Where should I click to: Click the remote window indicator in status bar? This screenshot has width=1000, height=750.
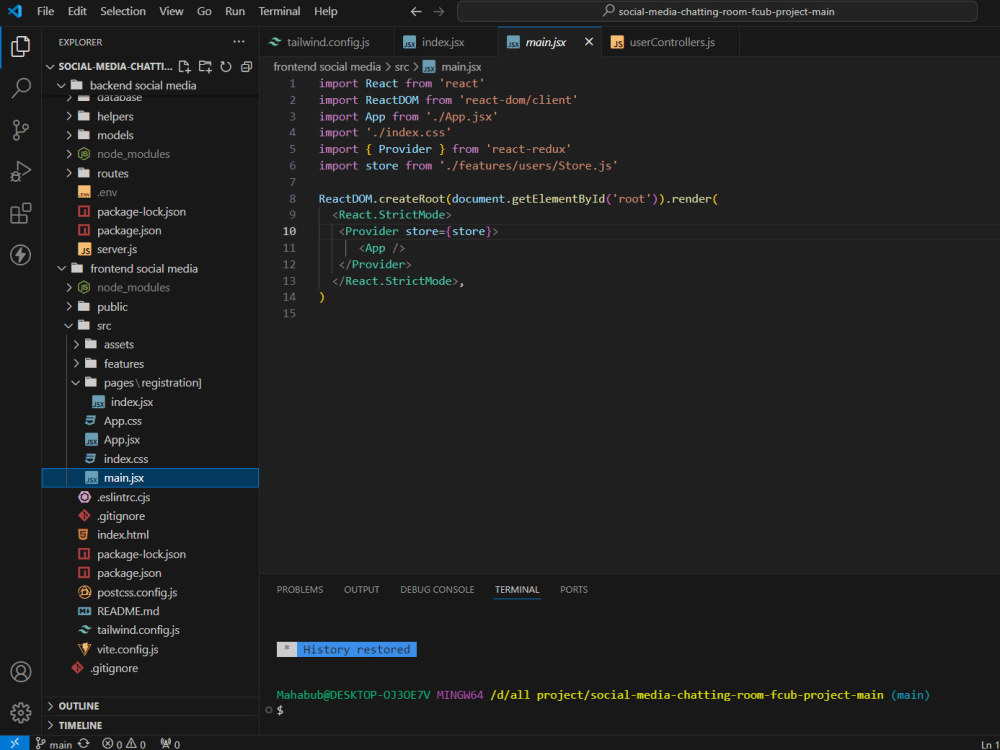click(x=15, y=744)
